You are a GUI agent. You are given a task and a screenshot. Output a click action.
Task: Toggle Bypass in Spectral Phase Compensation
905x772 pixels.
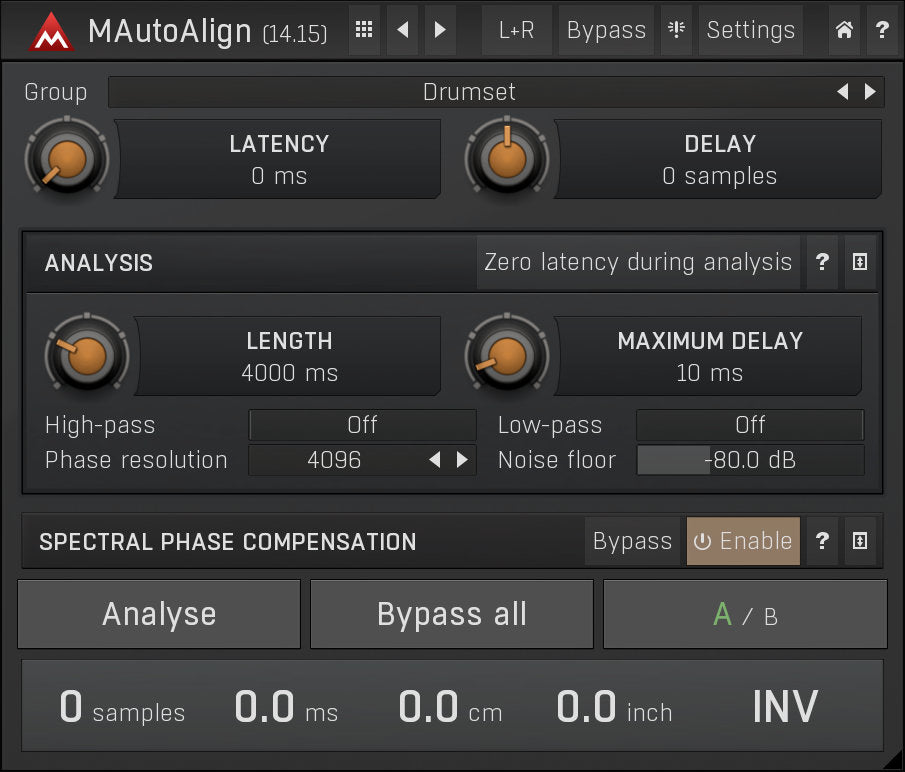(632, 541)
